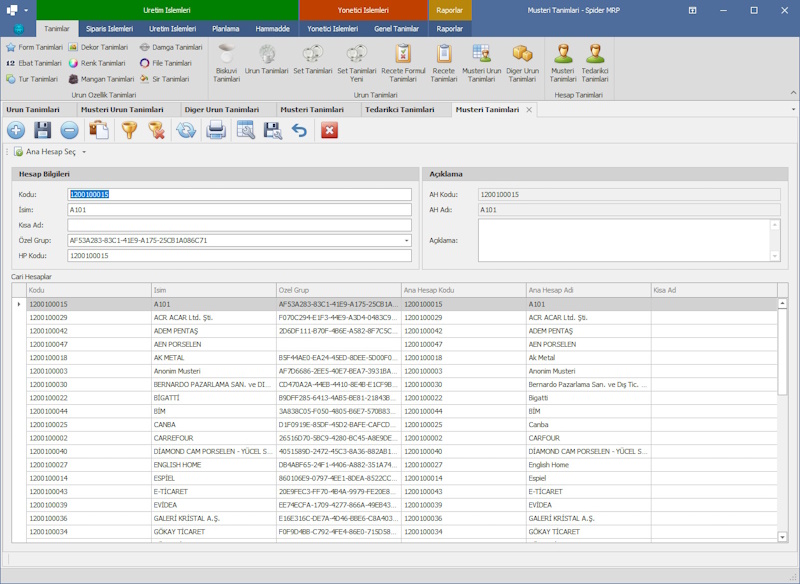
Task: Click the Kisa Ad input field
Action: pyautogui.click(x=239, y=225)
